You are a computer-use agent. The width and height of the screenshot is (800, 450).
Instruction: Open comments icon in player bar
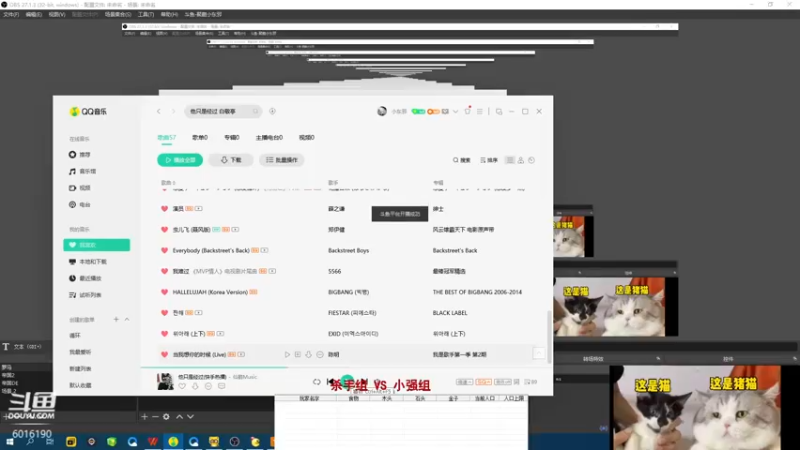[221, 386]
